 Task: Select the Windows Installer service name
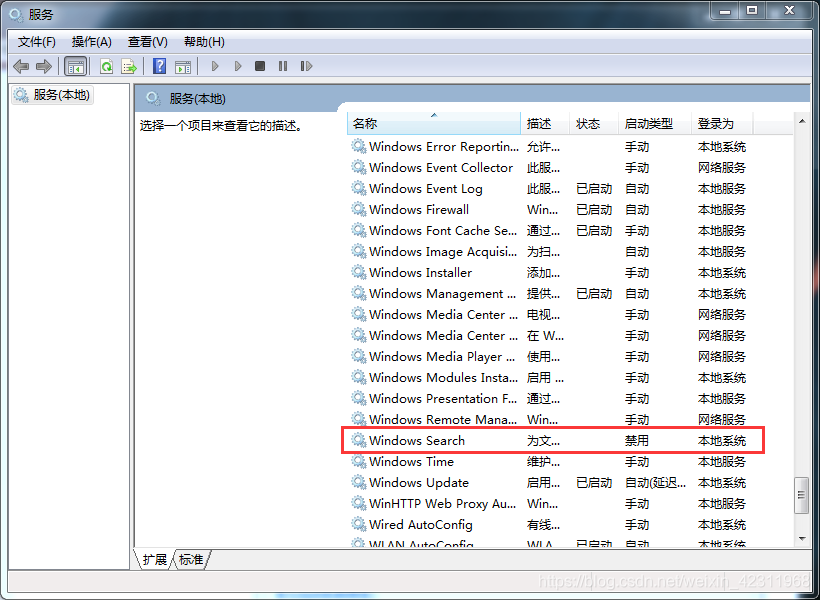[420, 273]
